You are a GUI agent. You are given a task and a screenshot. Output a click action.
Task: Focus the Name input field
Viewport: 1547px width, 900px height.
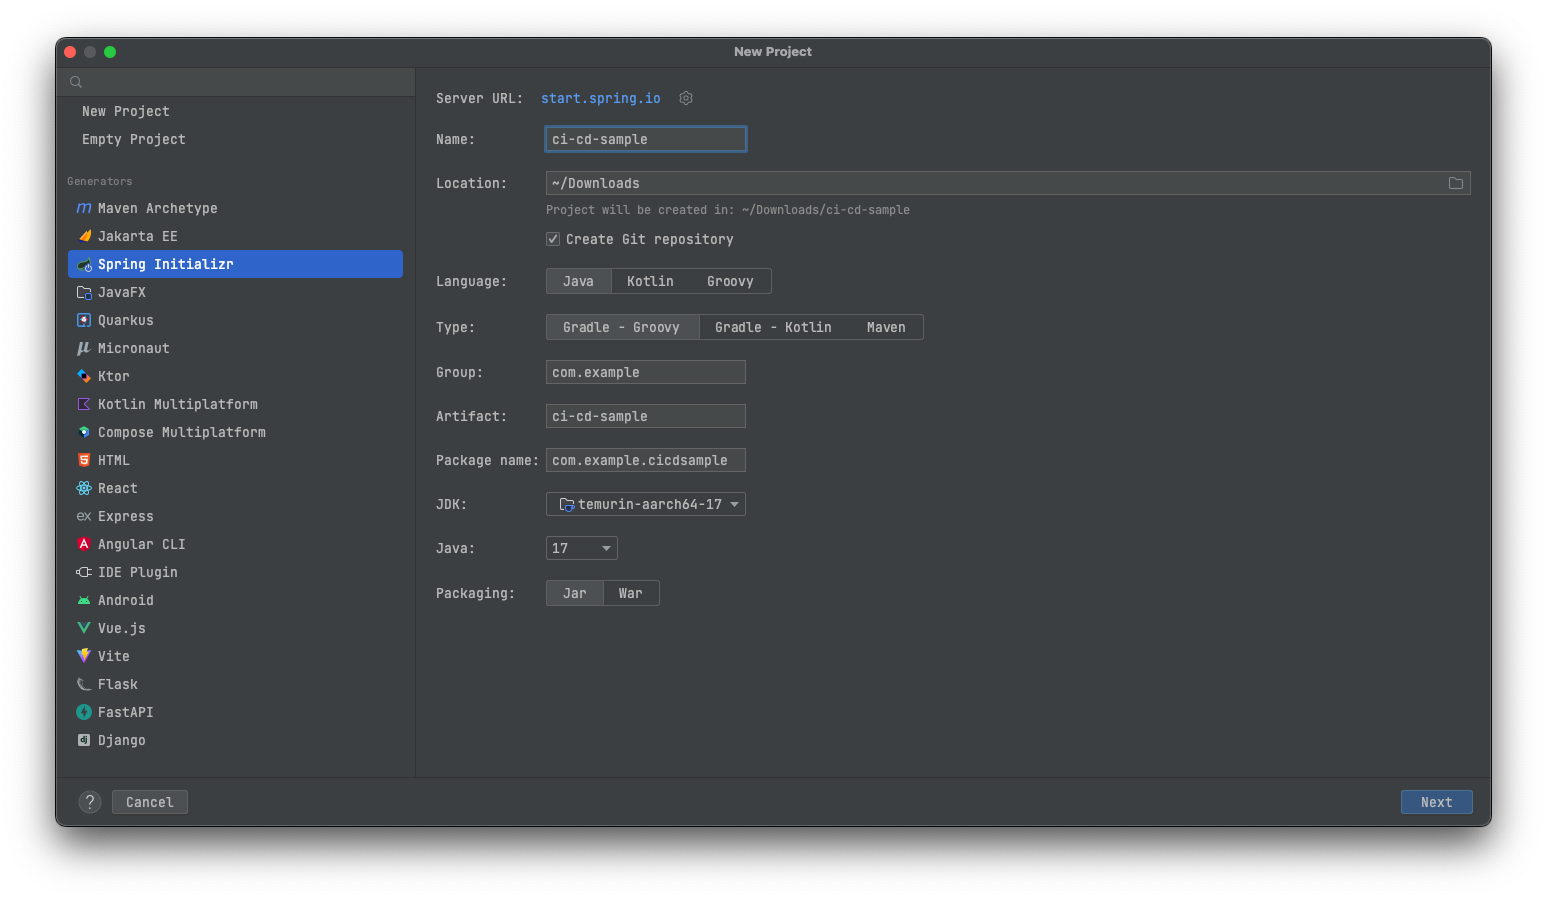(646, 139)
